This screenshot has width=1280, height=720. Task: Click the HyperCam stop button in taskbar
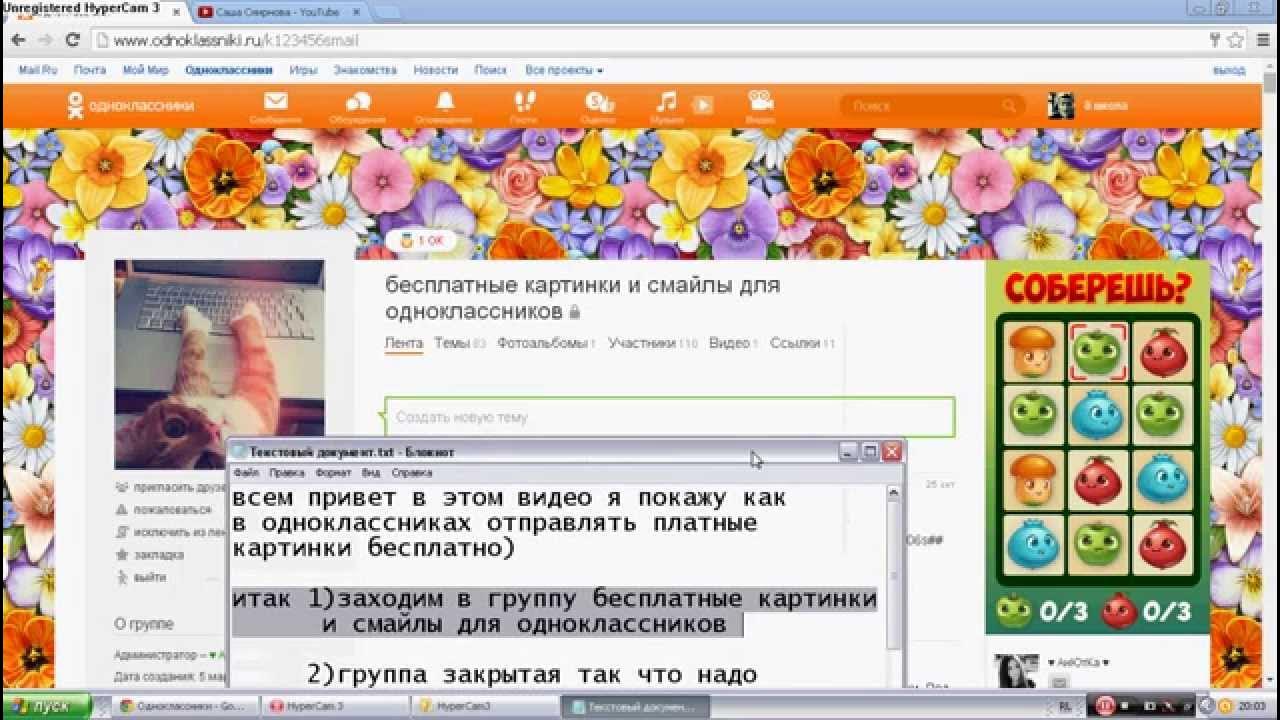1126,705
